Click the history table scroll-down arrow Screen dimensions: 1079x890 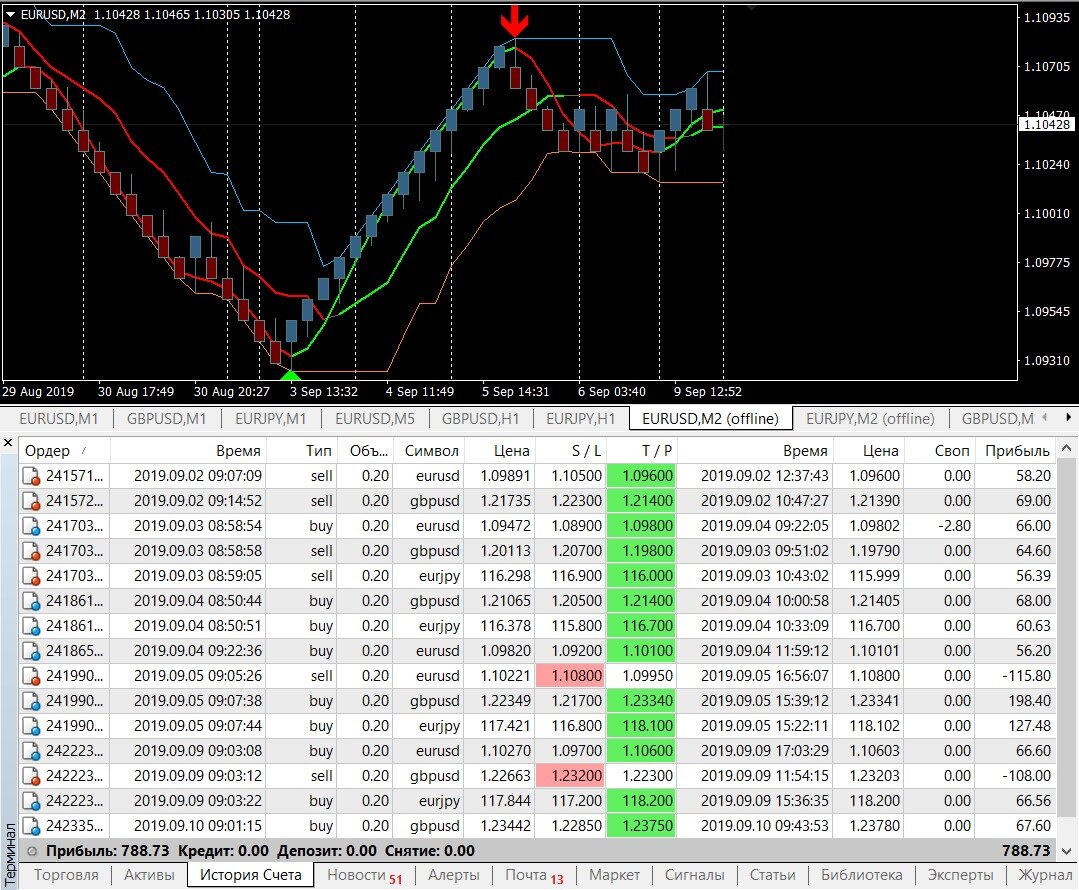tap(1067, 851)
